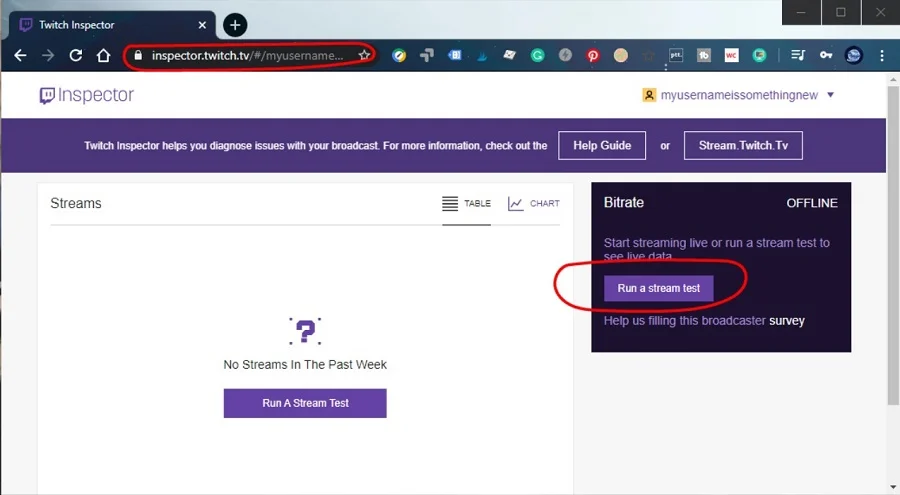900x495 pixels.
Task: Select the Twitch Inspector browser tab
Action: coord(110,25)
